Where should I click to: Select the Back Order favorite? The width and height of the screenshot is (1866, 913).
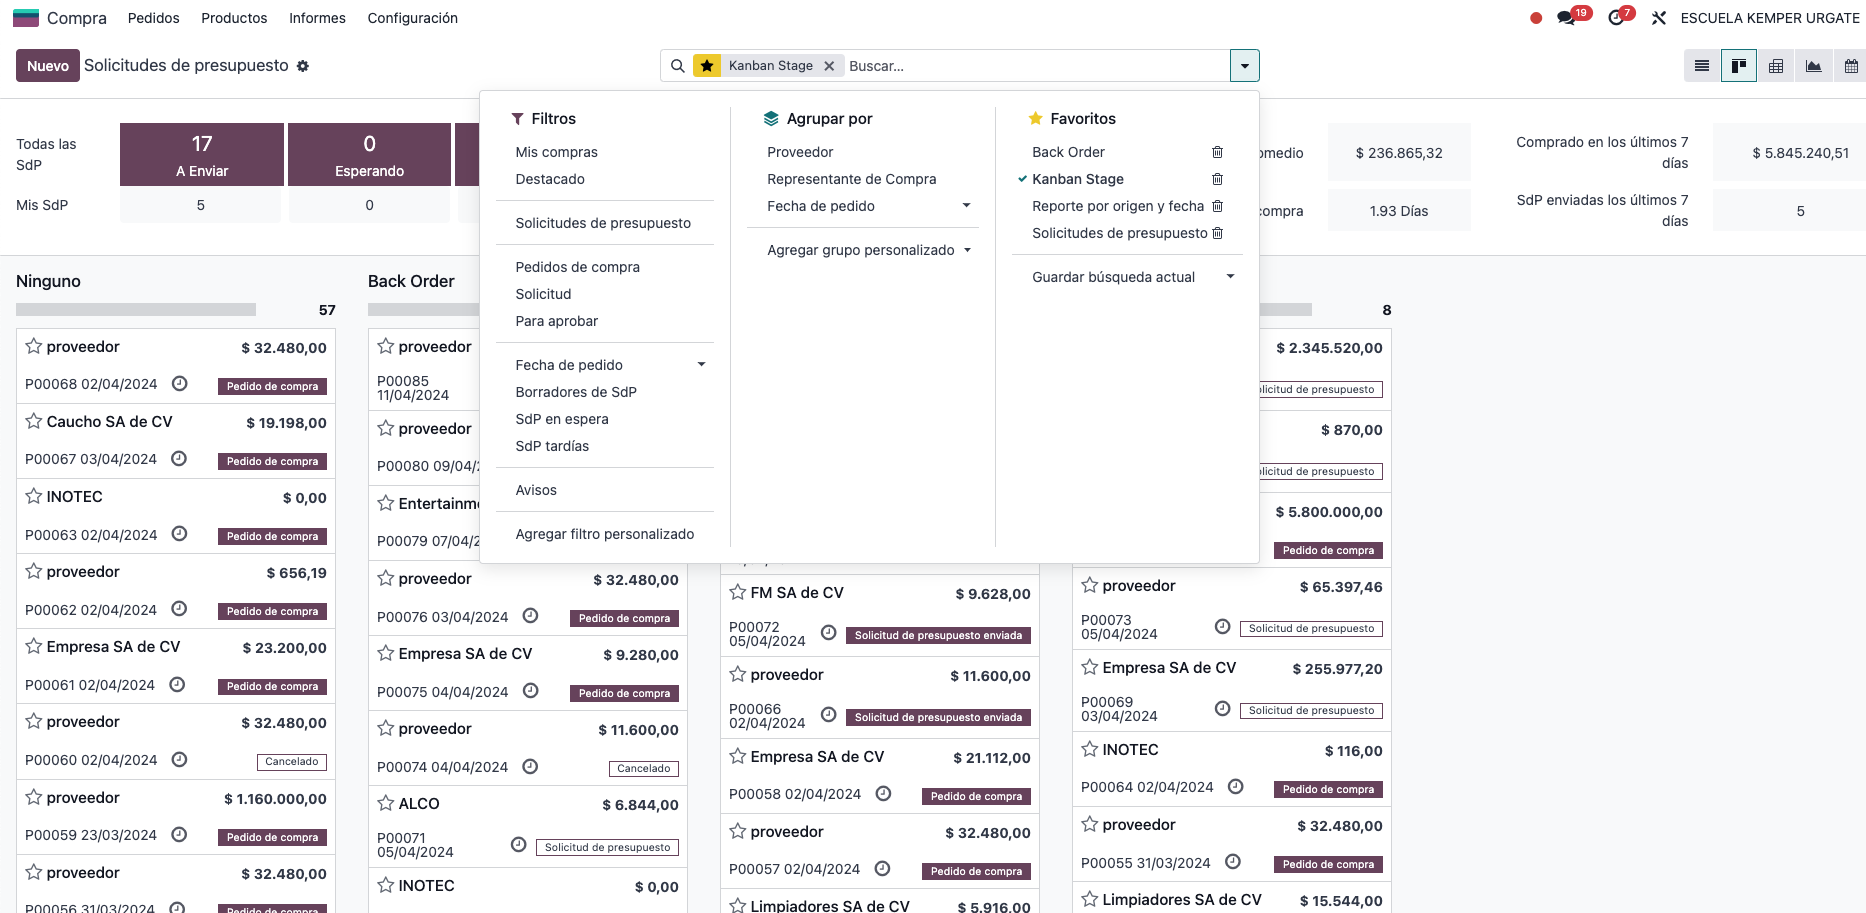(1068, 152)
